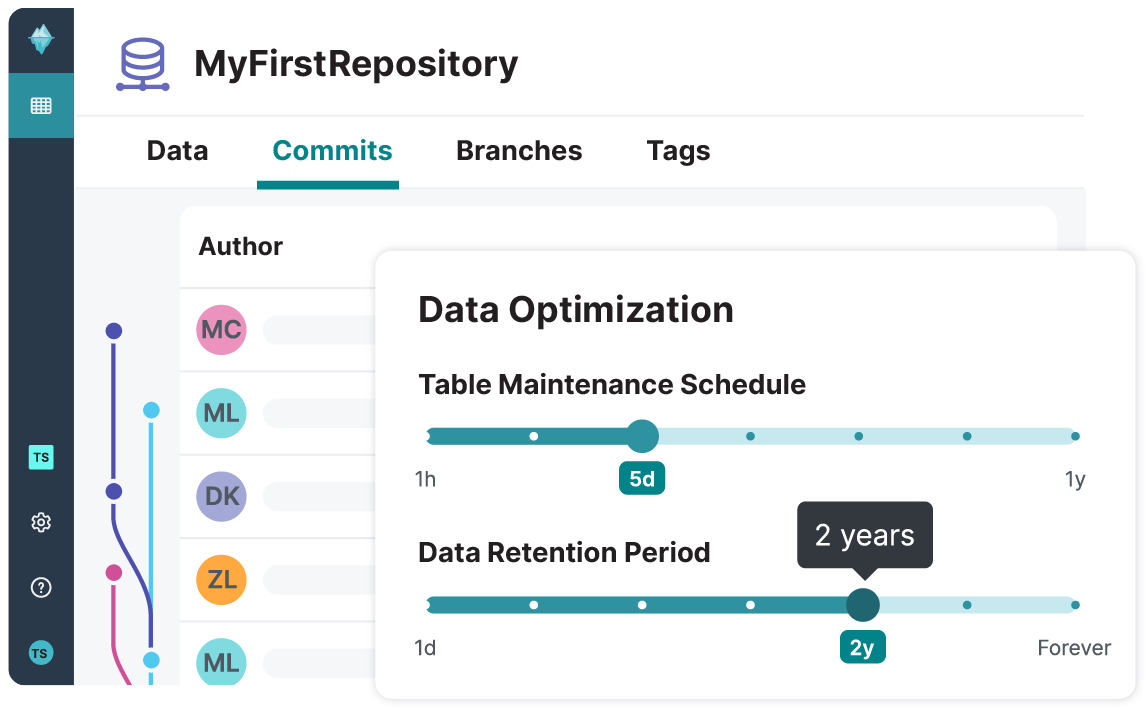The height and width of the screenshot is (709, 1146).
Task: Click the Data Retention Period slider handle
Action: [x=862, y=604]
